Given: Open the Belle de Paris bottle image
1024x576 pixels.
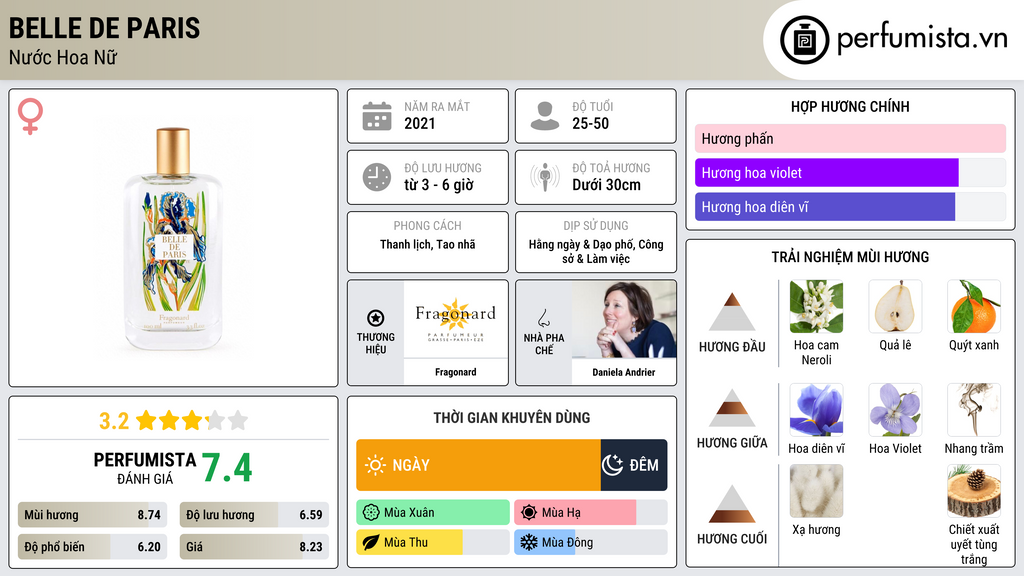Looking at the screenshot, I should click(173, 238).
